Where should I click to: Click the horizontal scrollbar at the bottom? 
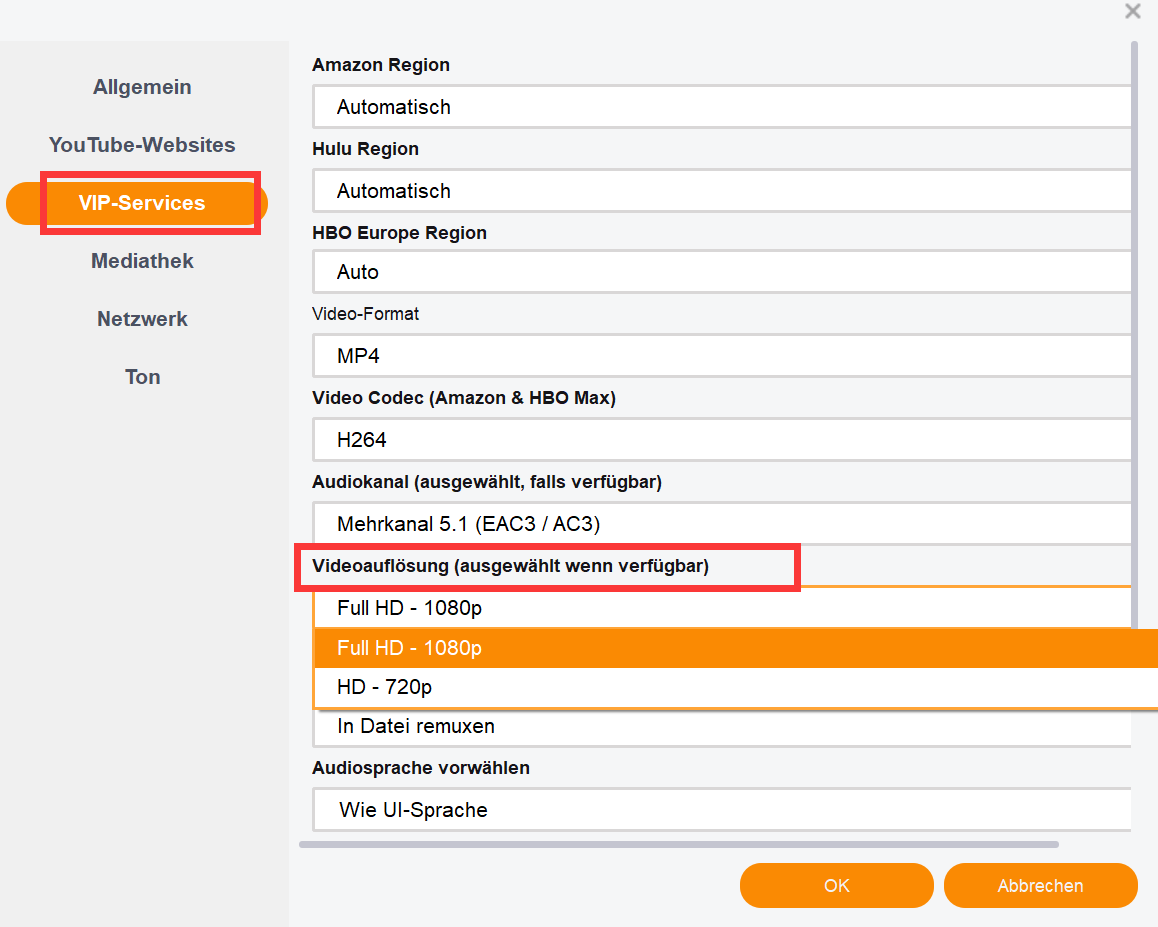tap(679, 844)
